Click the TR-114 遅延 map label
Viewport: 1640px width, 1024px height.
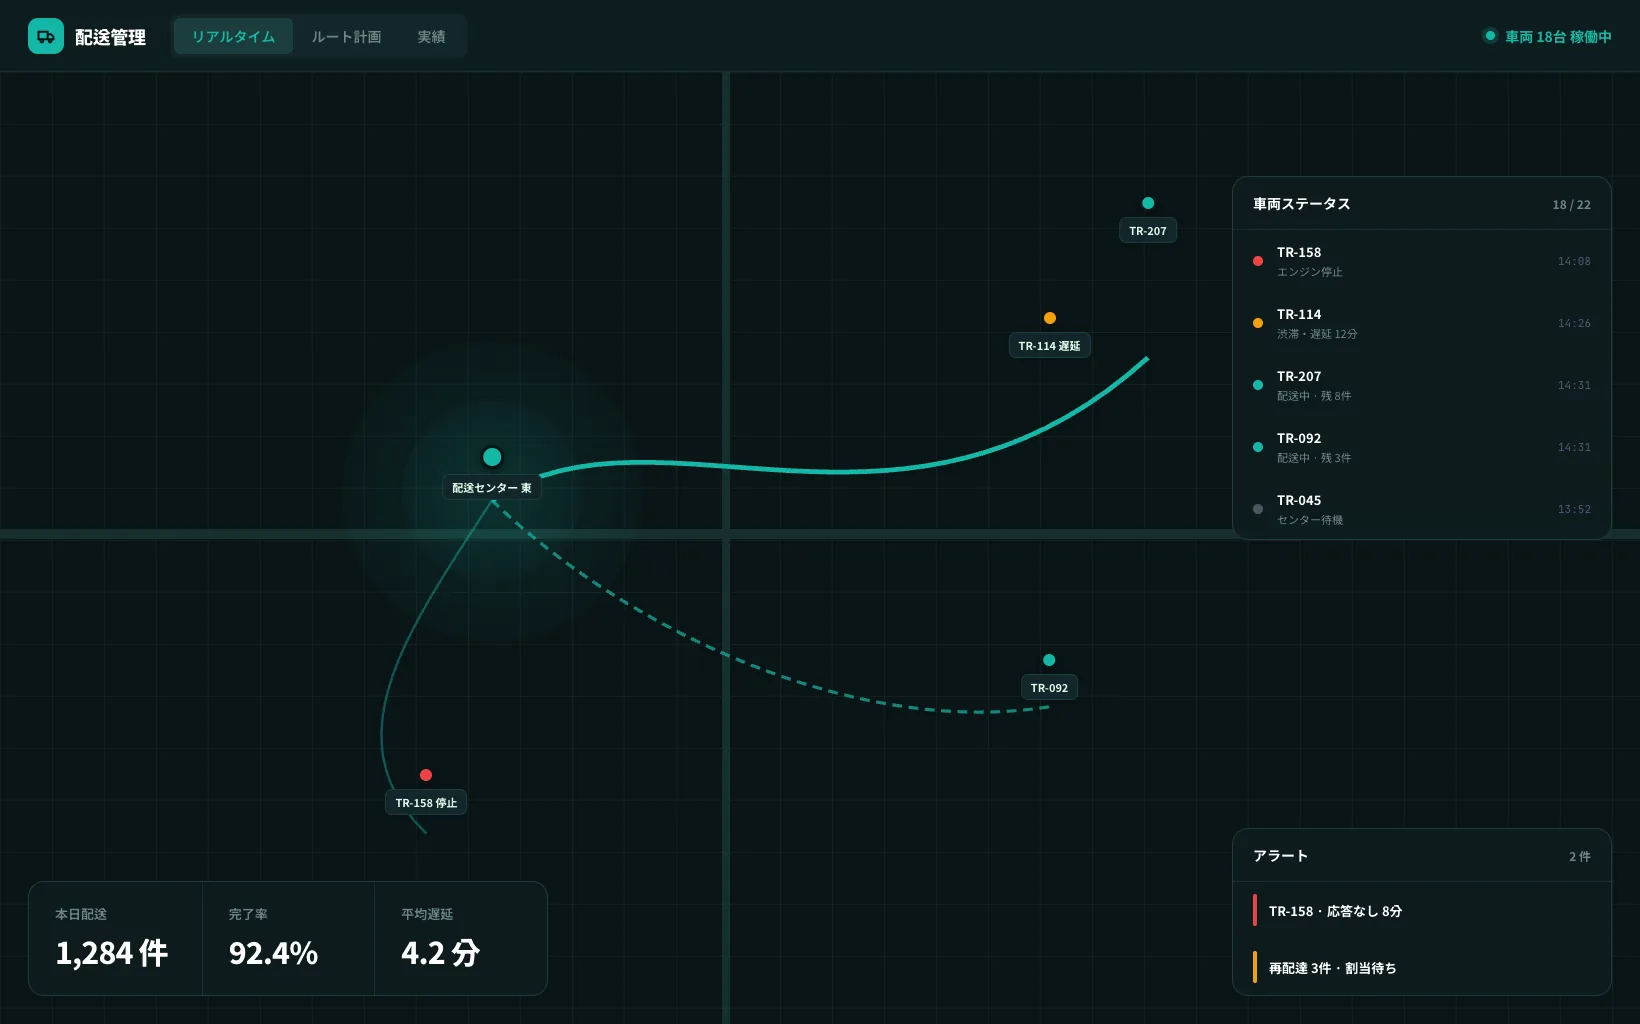point(1049,346)
